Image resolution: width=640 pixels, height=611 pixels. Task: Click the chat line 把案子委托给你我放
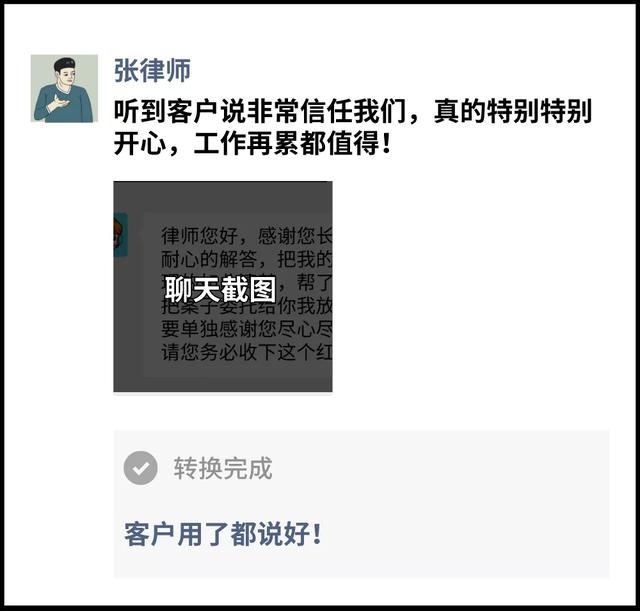point(247,307)
